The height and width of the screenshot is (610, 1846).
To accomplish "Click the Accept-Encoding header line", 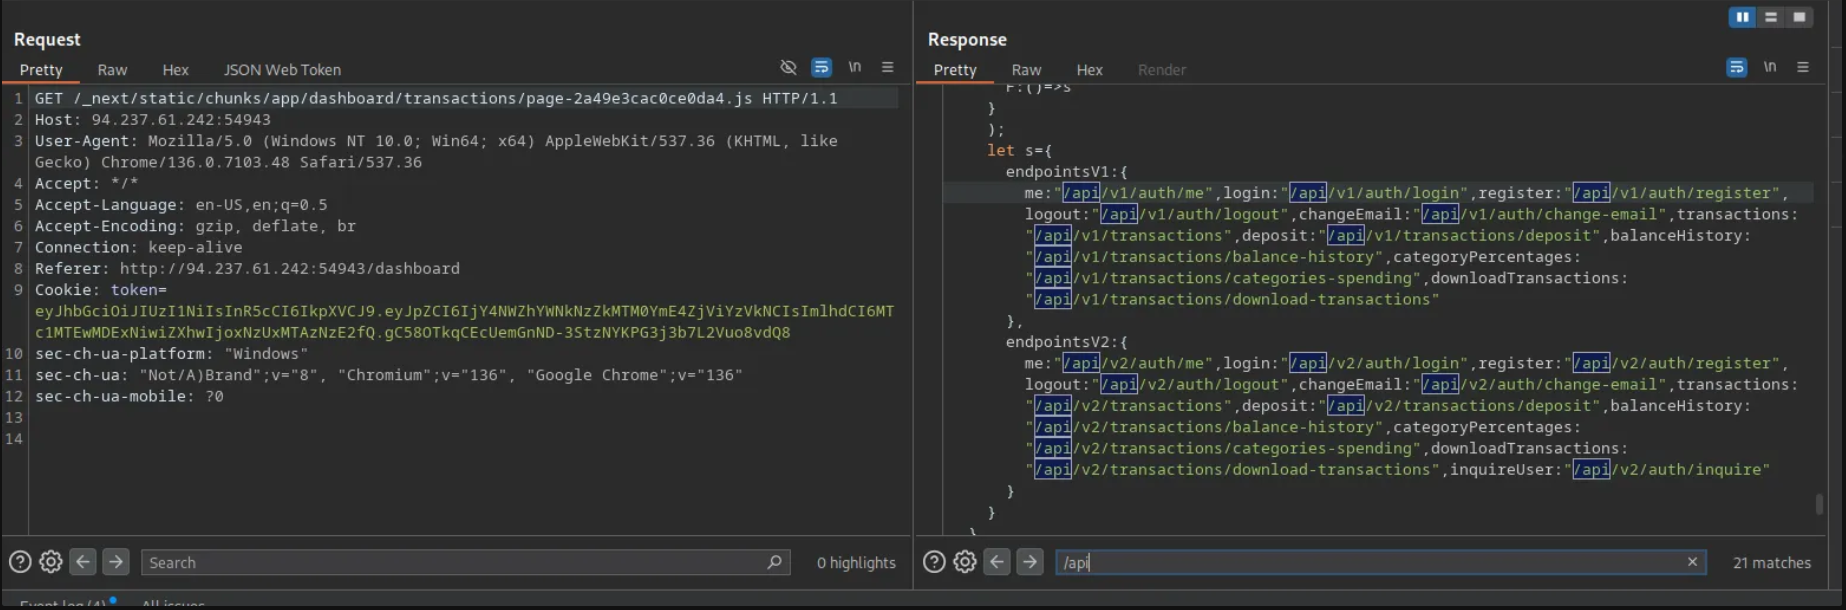I will coord(195,226).
